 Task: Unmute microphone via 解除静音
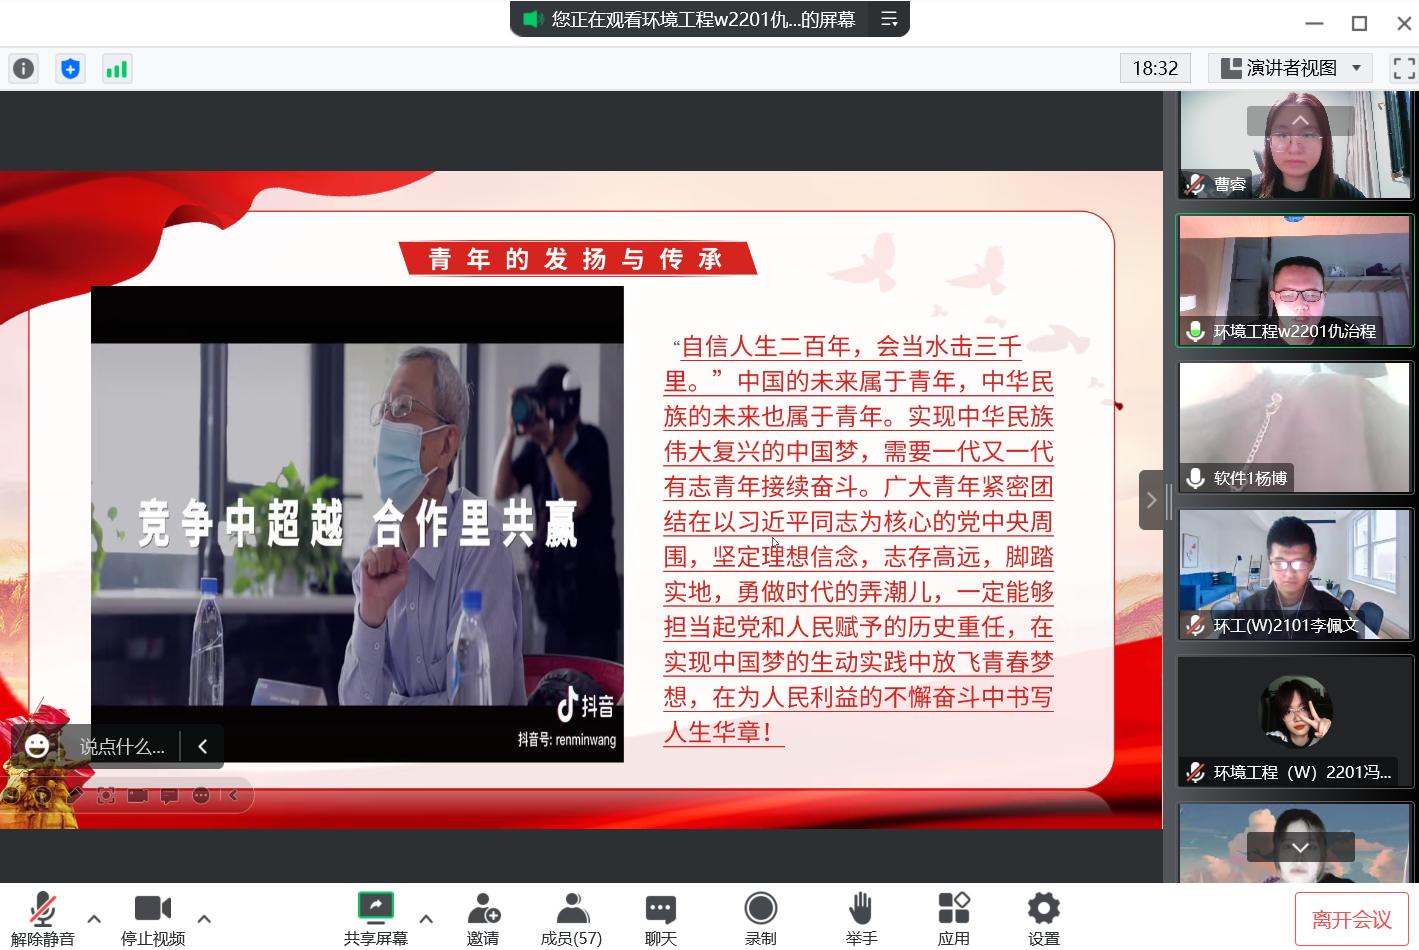tap(42, 918)
